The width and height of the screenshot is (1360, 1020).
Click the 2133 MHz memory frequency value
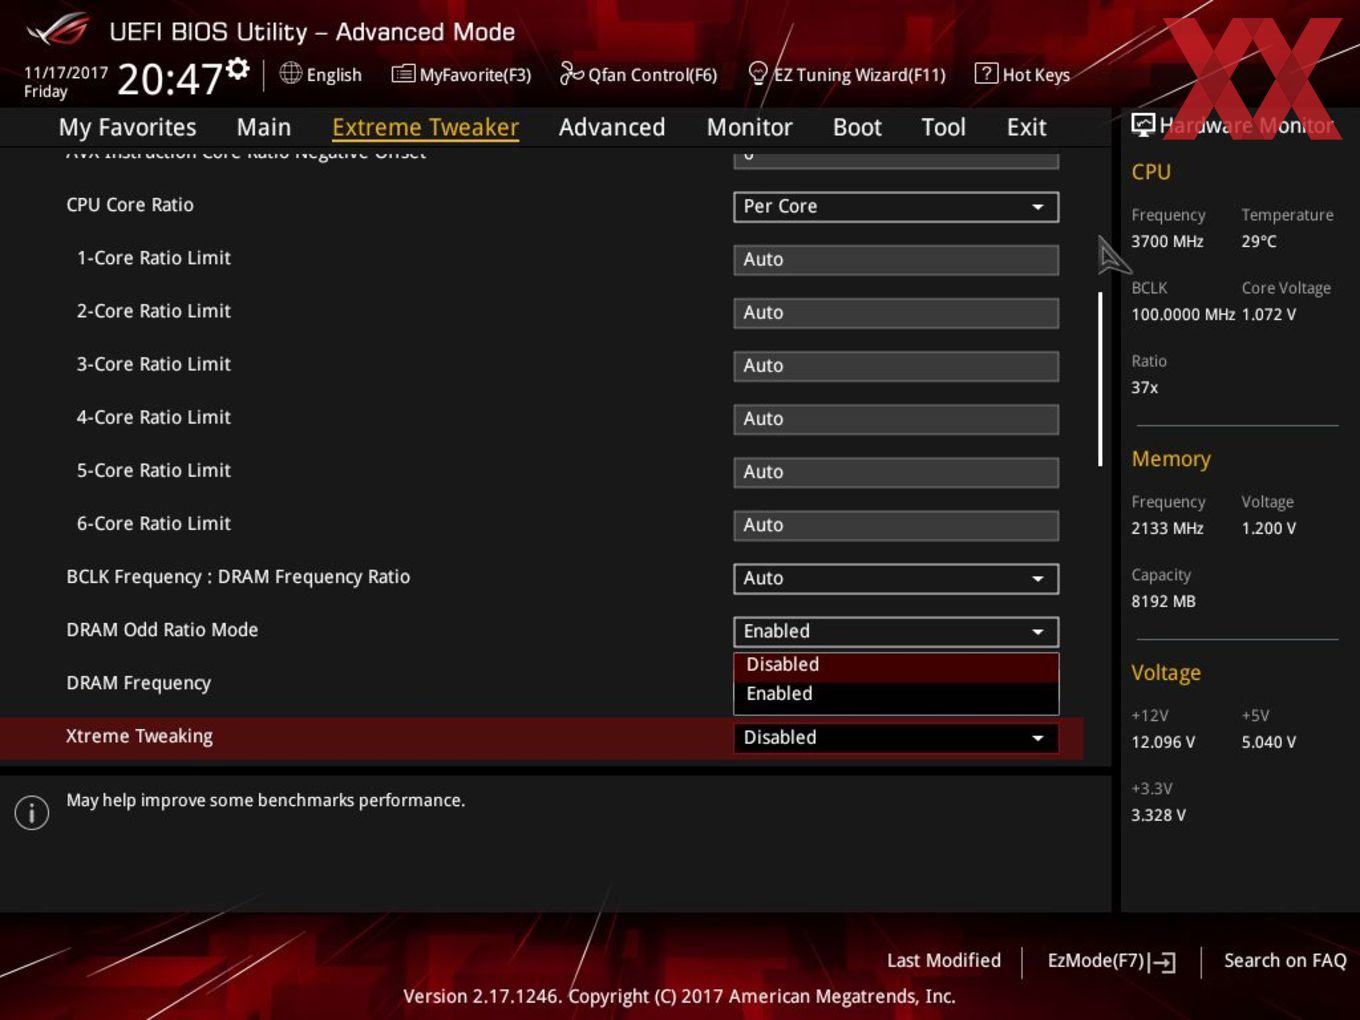point(1167,528)
